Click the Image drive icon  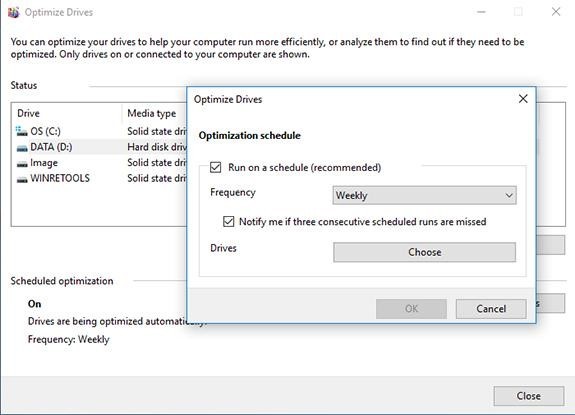22,163
